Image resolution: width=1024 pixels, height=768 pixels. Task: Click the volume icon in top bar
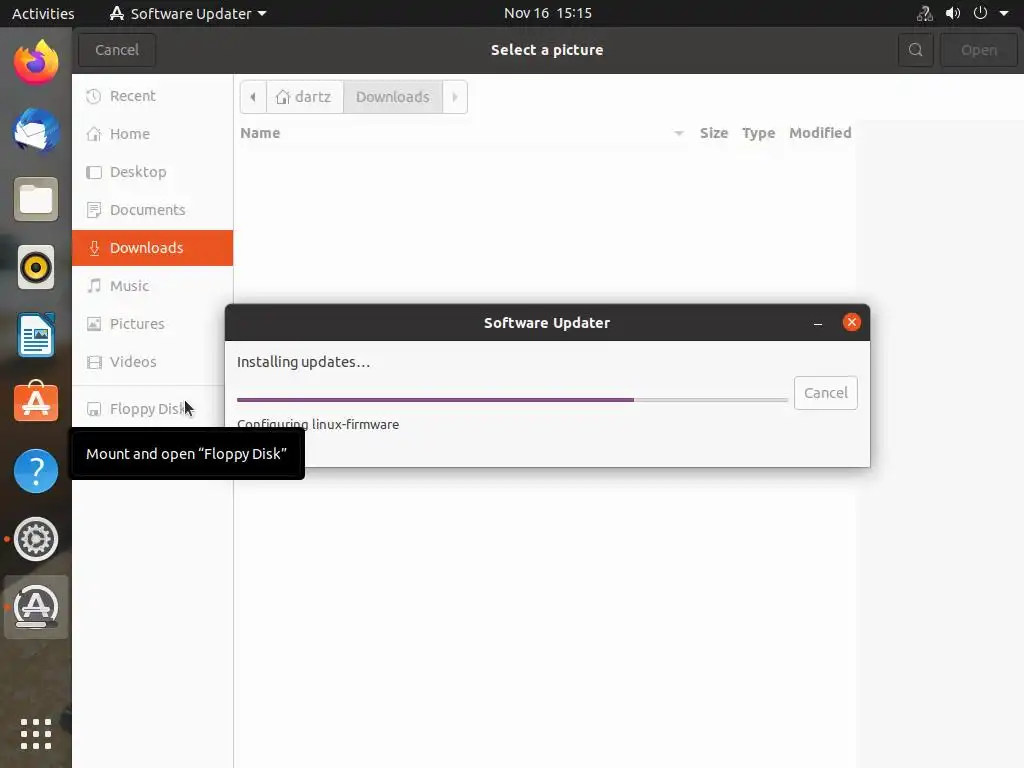pyautogui.click(x=953, y=14)
